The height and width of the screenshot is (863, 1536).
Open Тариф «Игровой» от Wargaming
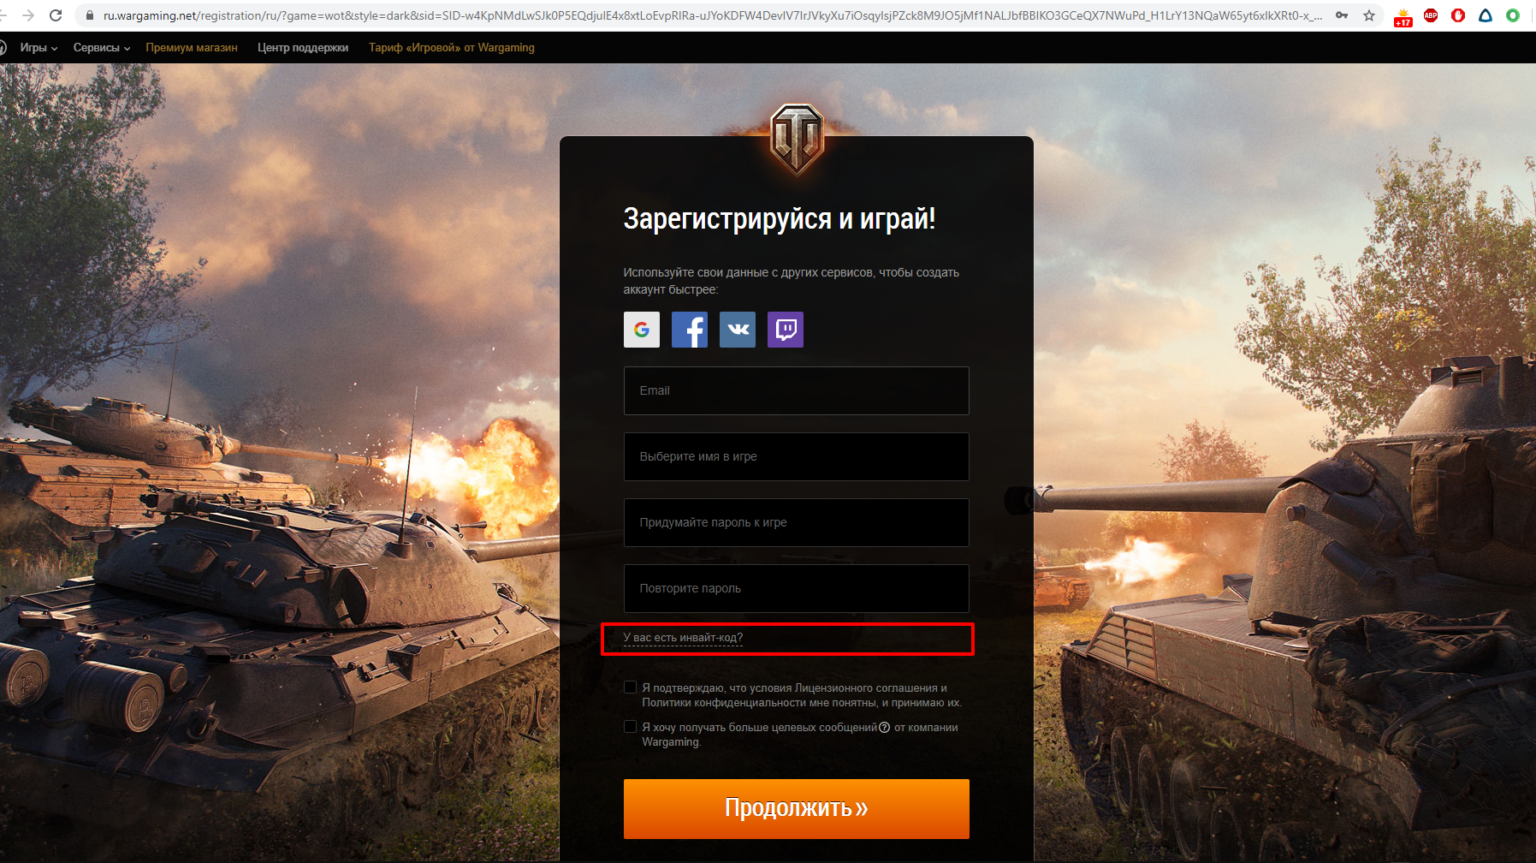[x=451, y=47]
